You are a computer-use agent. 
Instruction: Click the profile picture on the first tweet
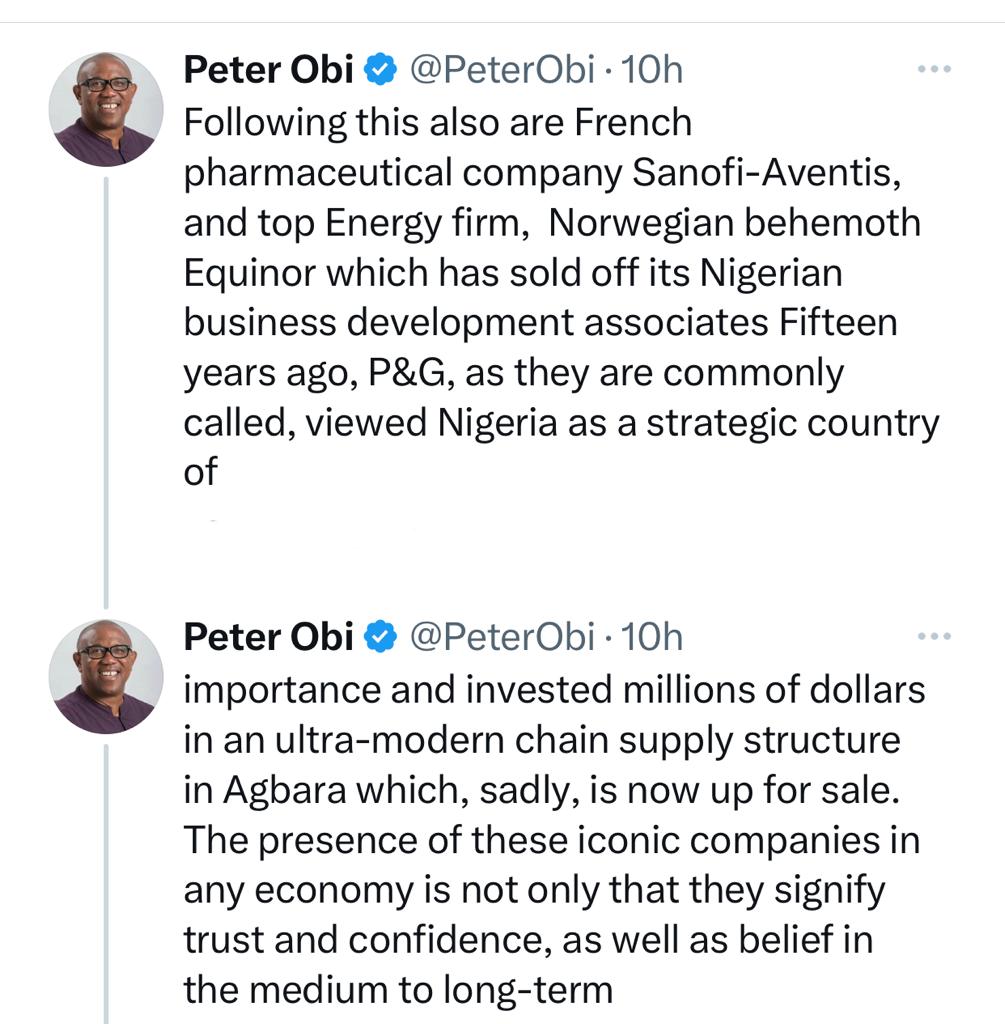tap(105, 108)
